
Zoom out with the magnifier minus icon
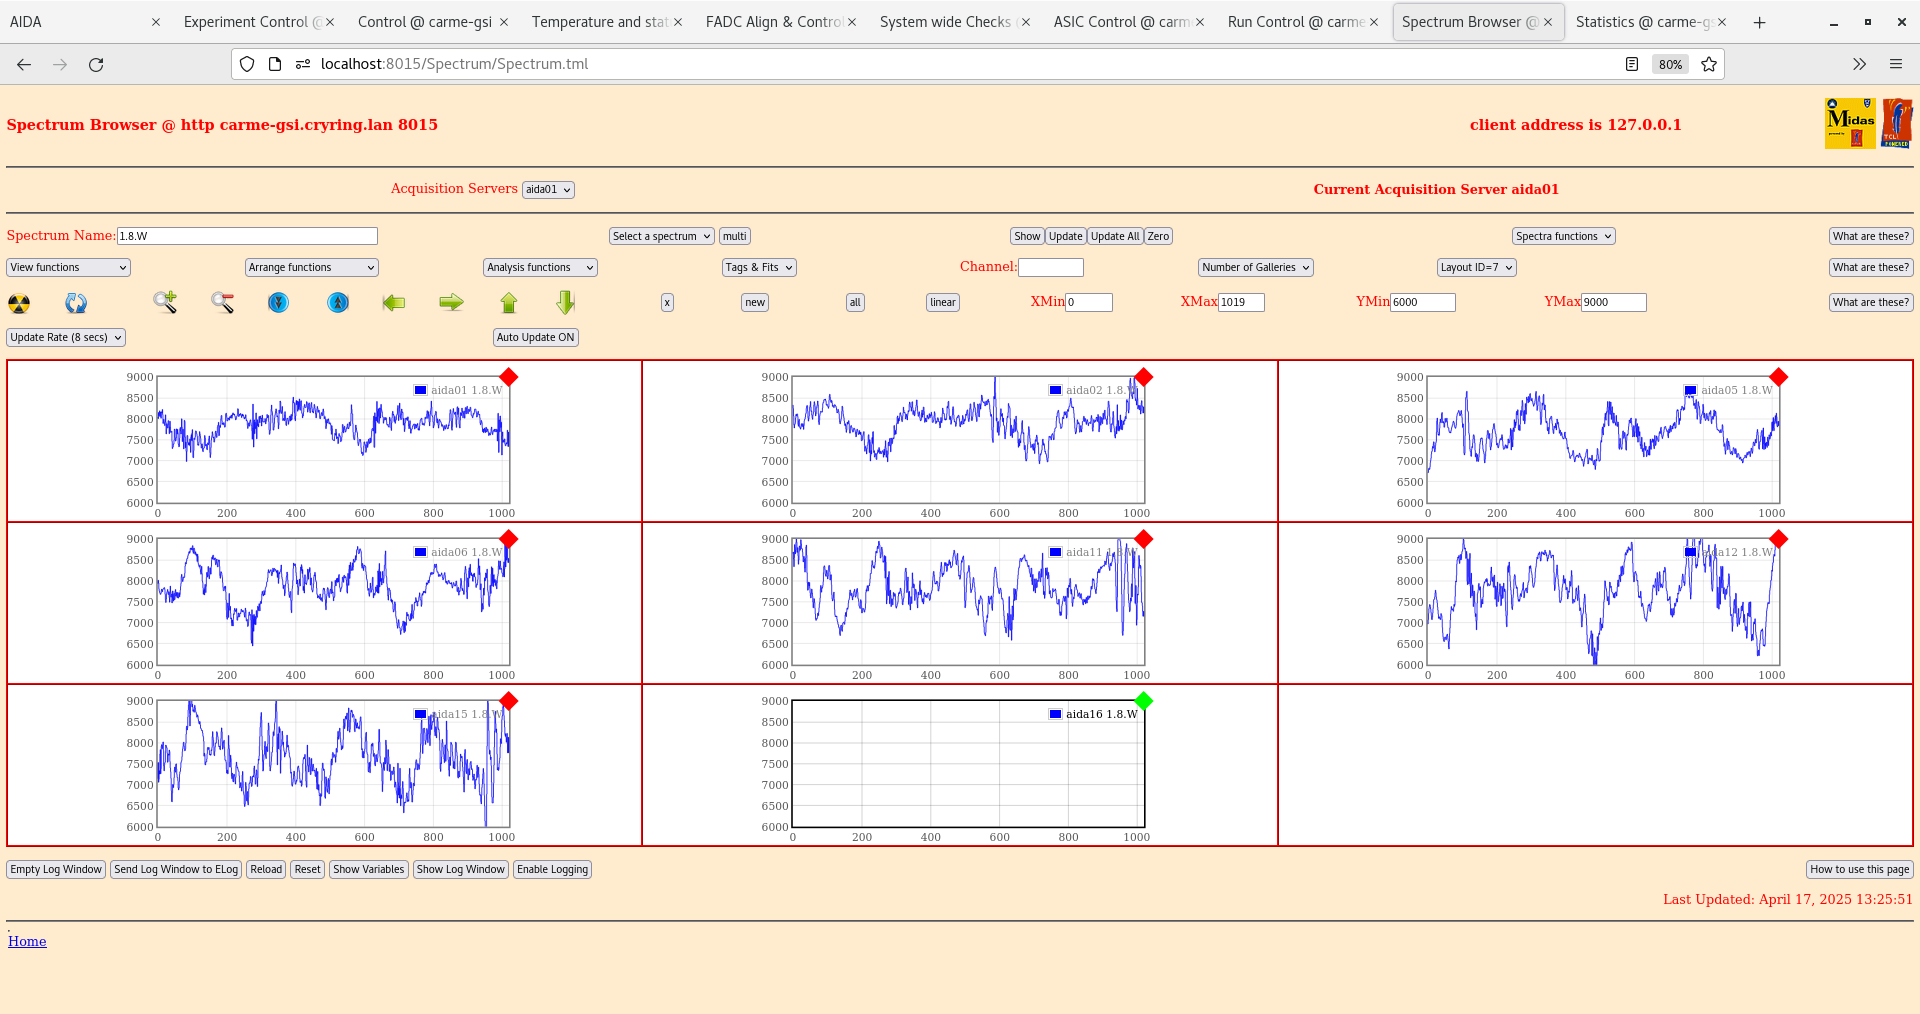tap(222, 302)
